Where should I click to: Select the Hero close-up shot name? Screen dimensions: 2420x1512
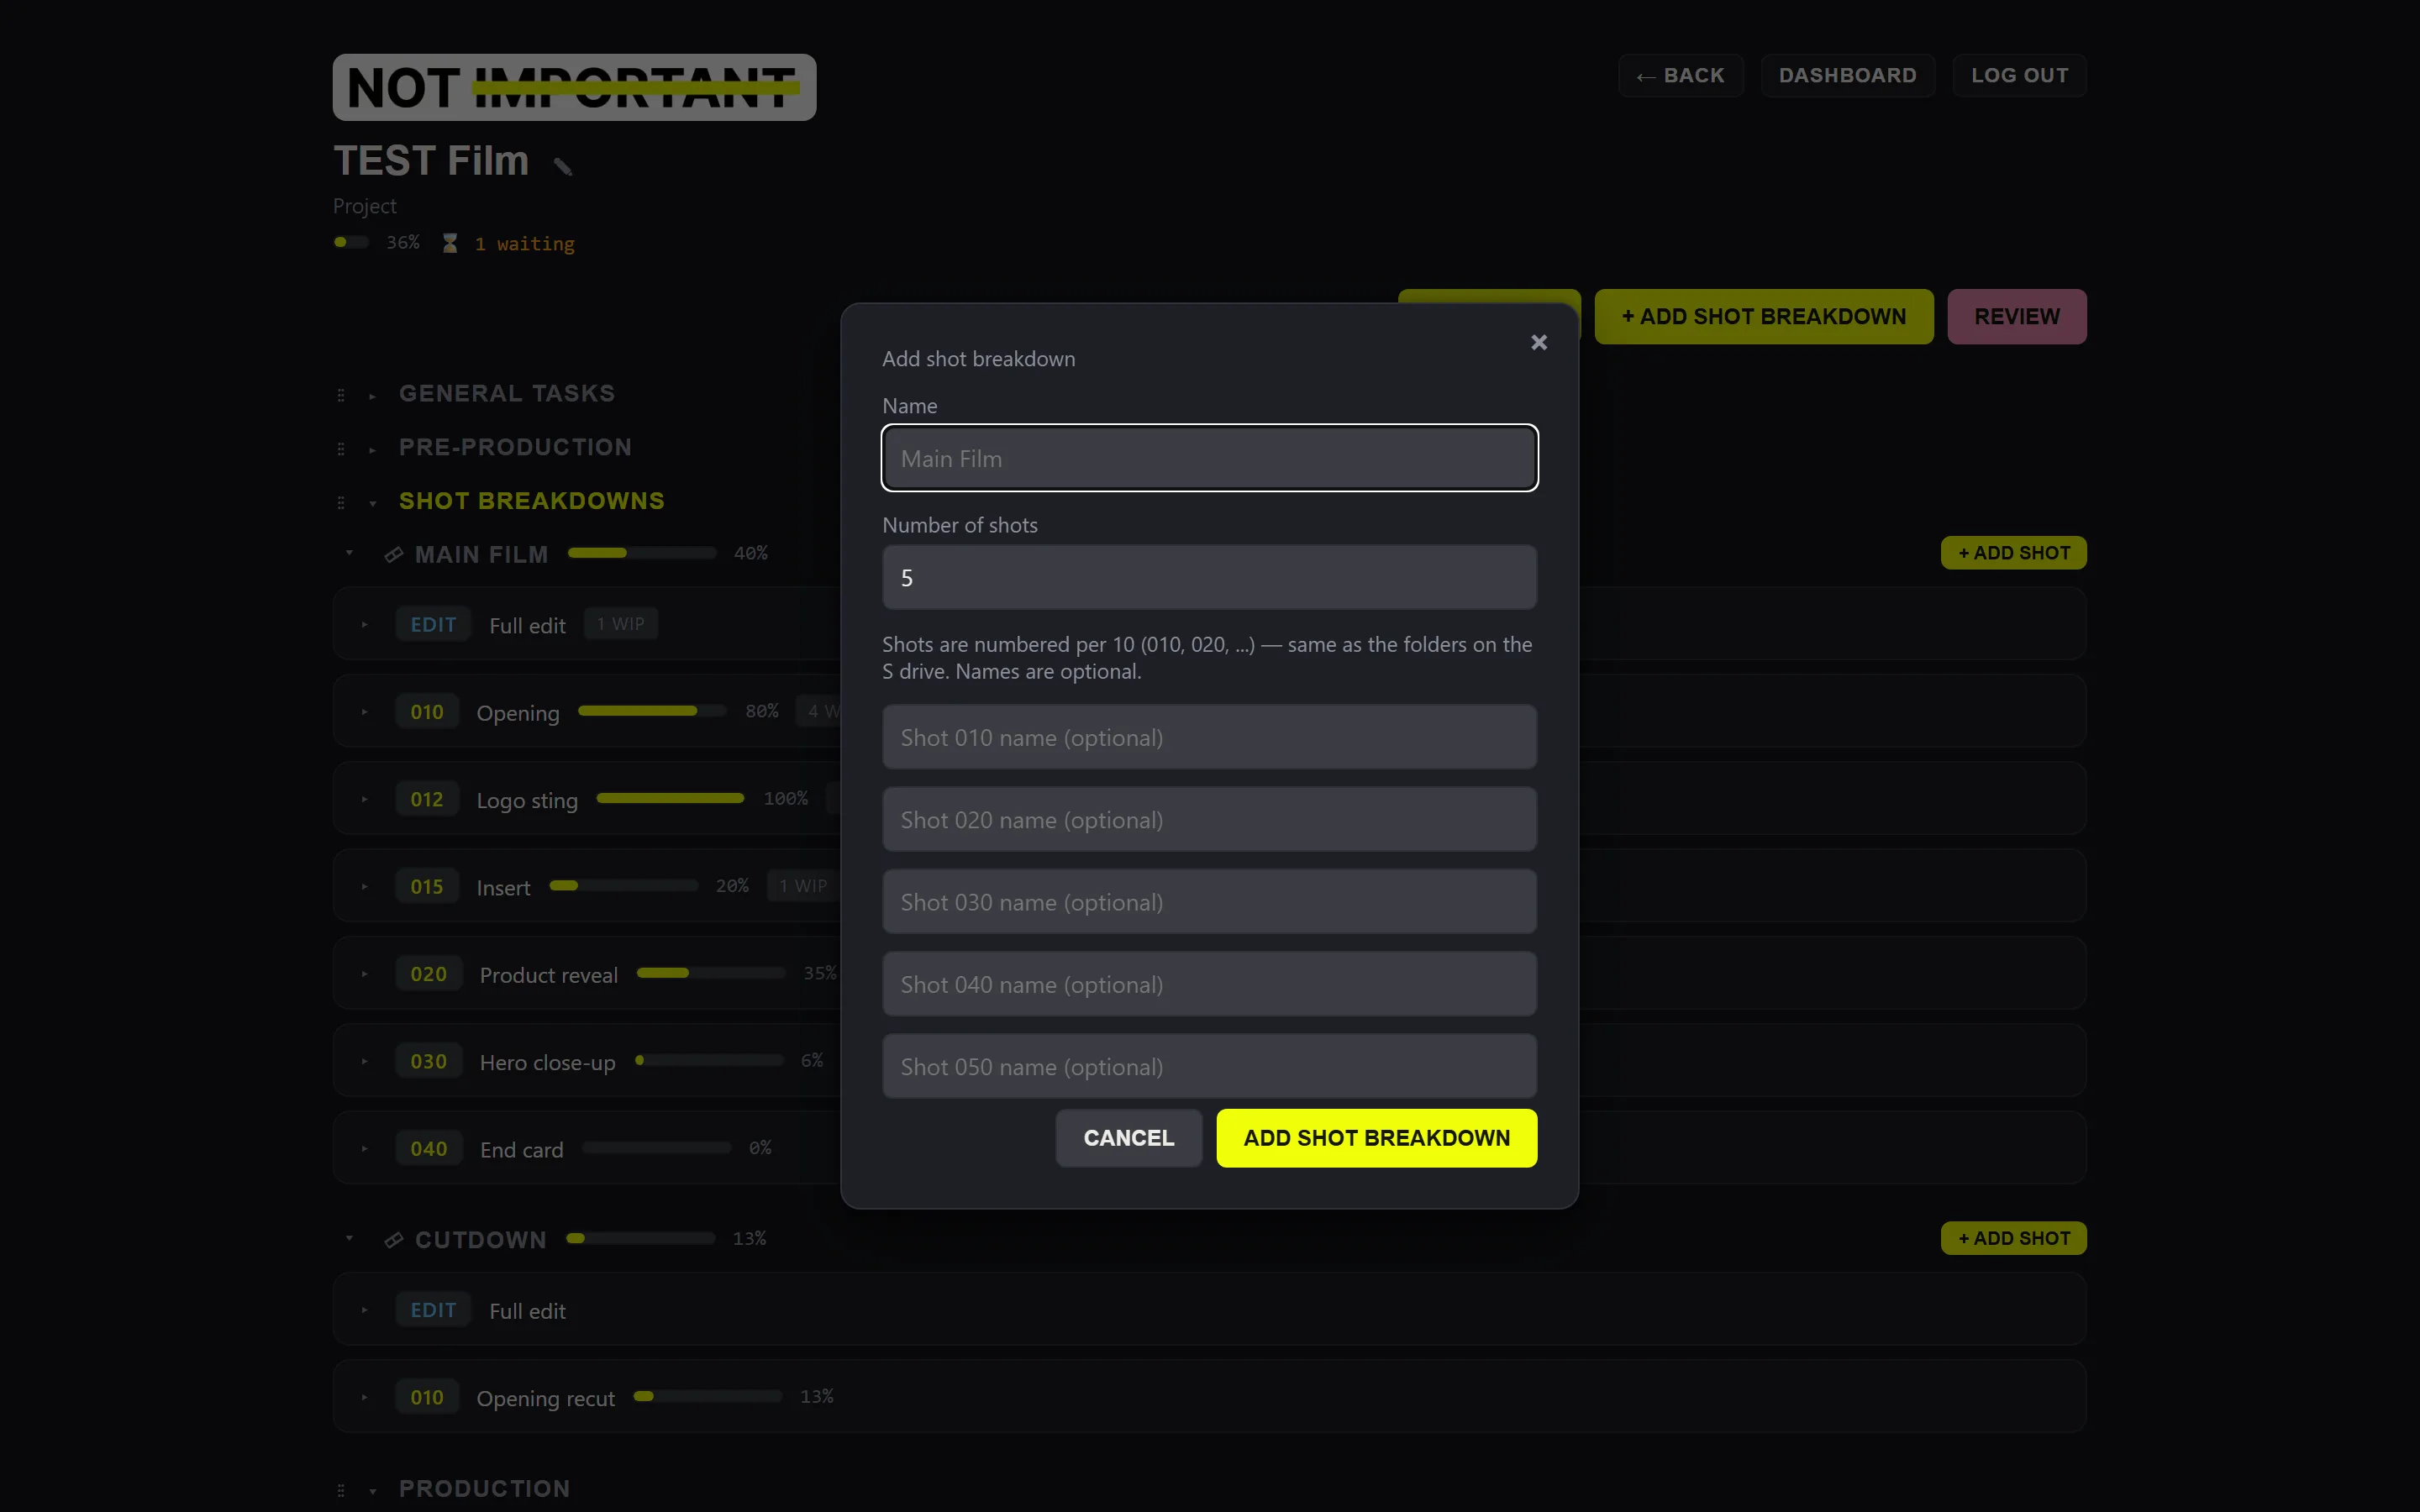548,1063
